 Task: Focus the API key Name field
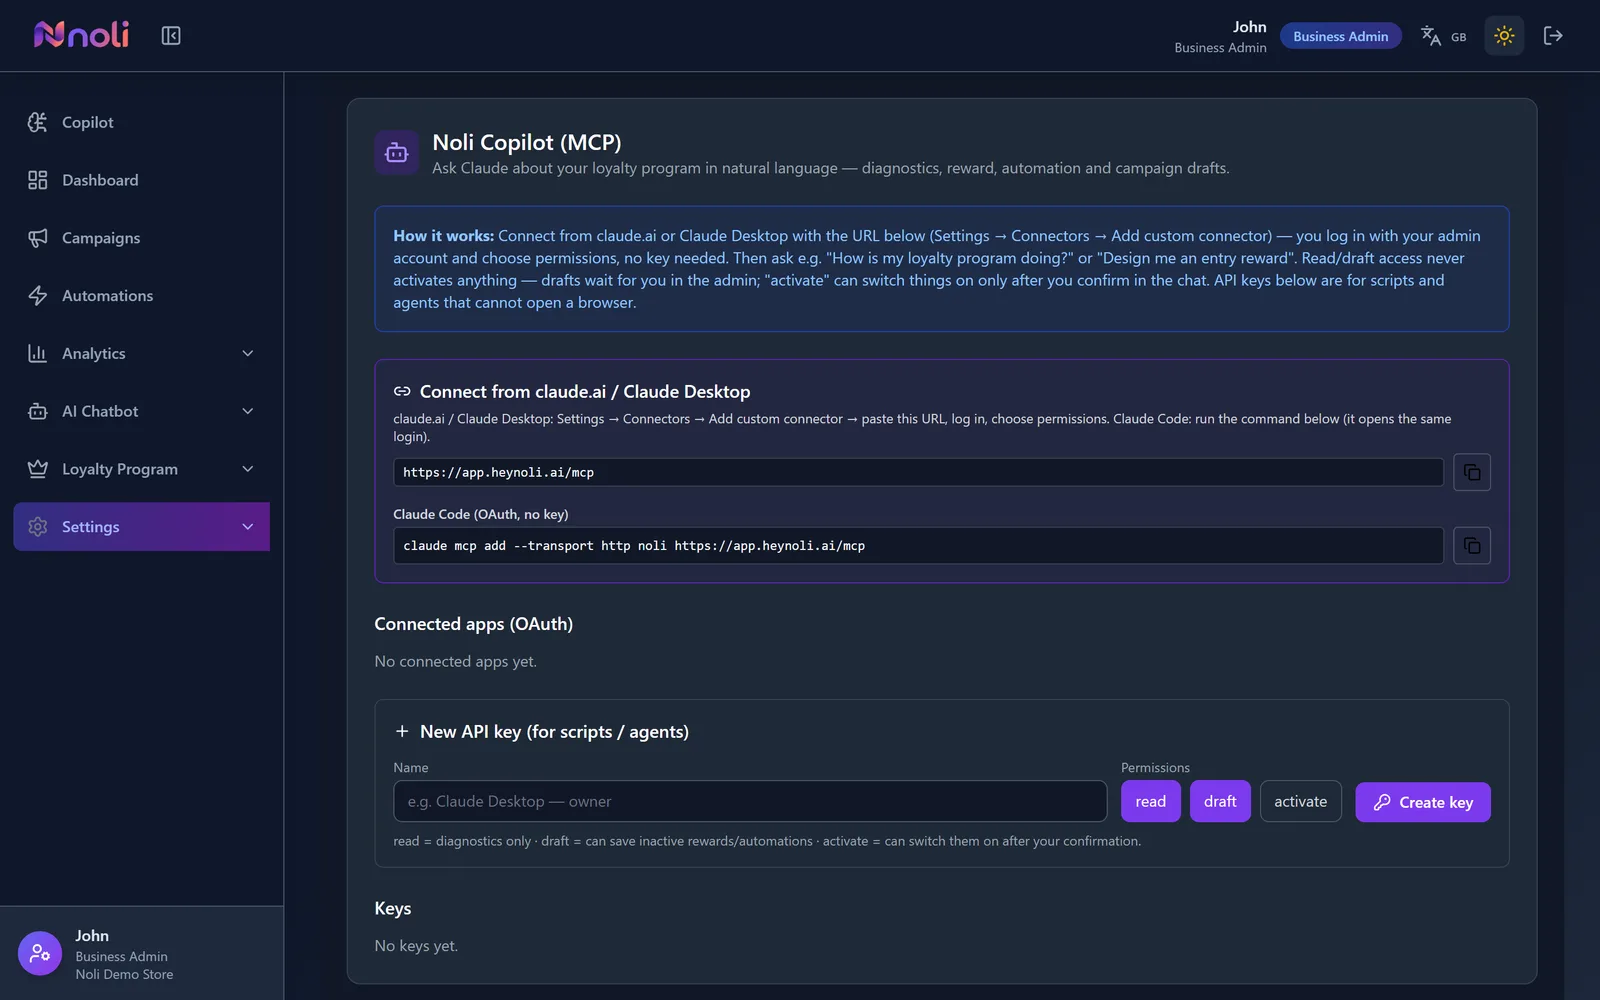[750, 802]
